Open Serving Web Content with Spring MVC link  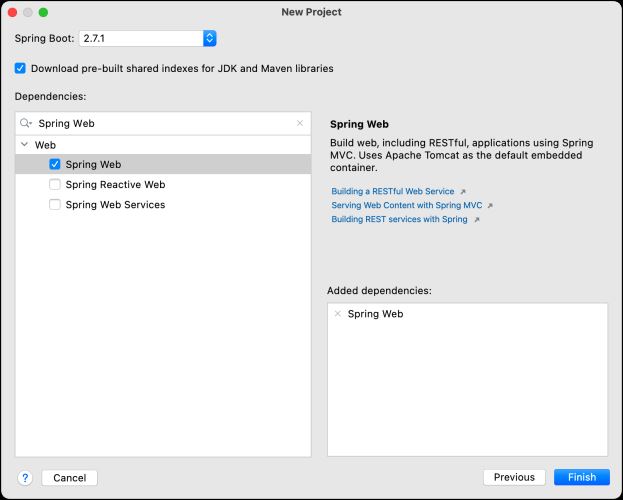[x=406, y=205]
